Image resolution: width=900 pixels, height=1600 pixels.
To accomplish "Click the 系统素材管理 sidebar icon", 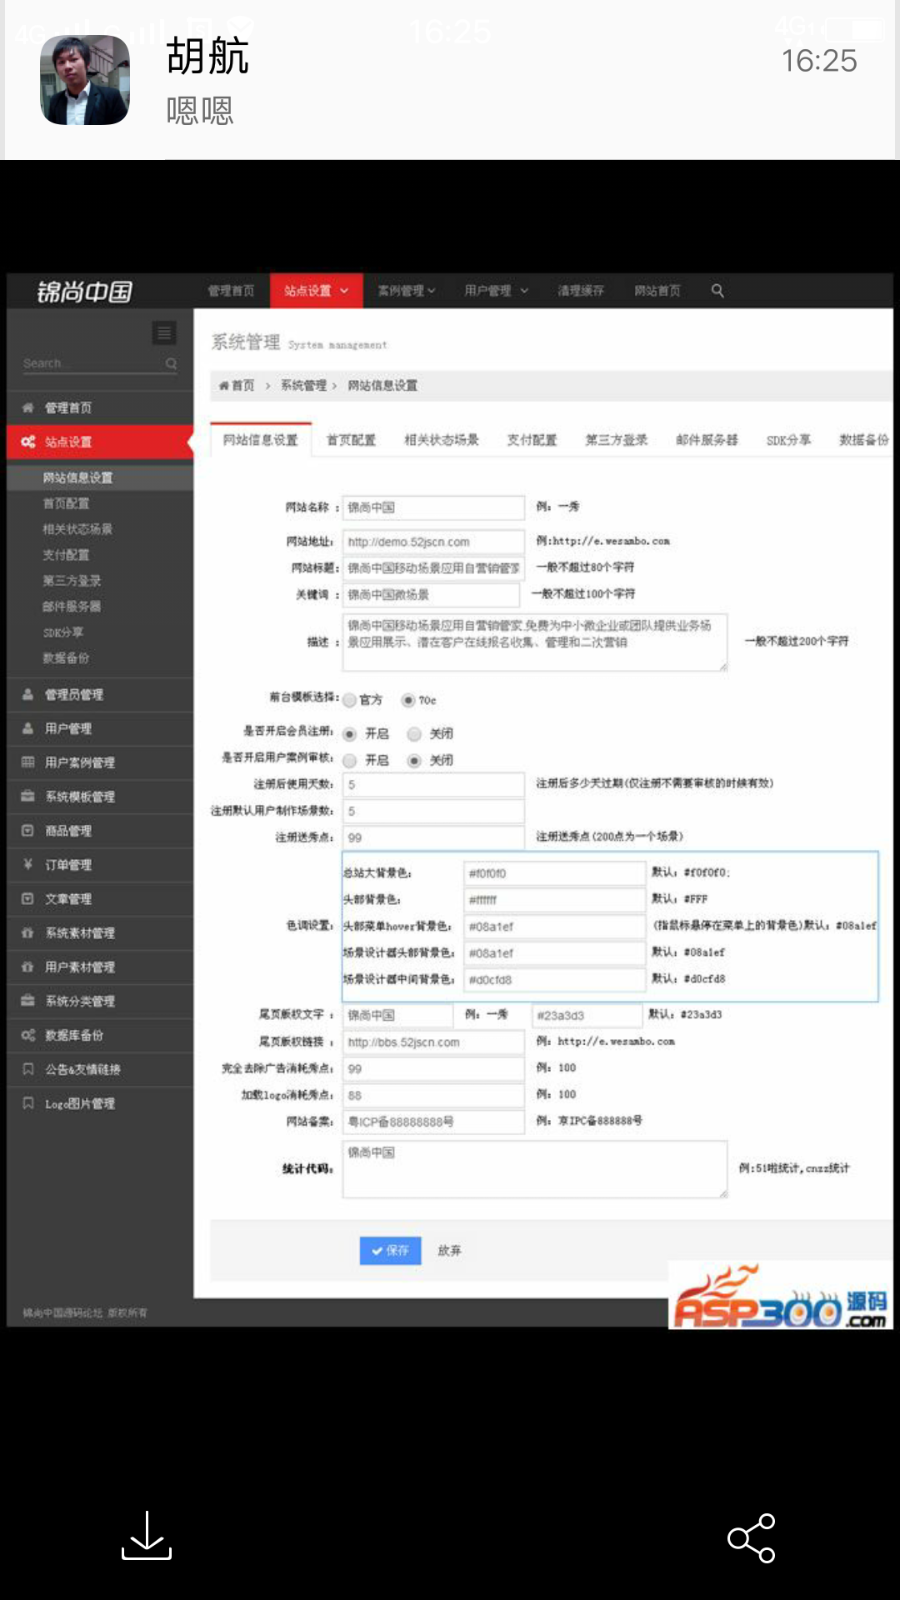I will [28, 932].
